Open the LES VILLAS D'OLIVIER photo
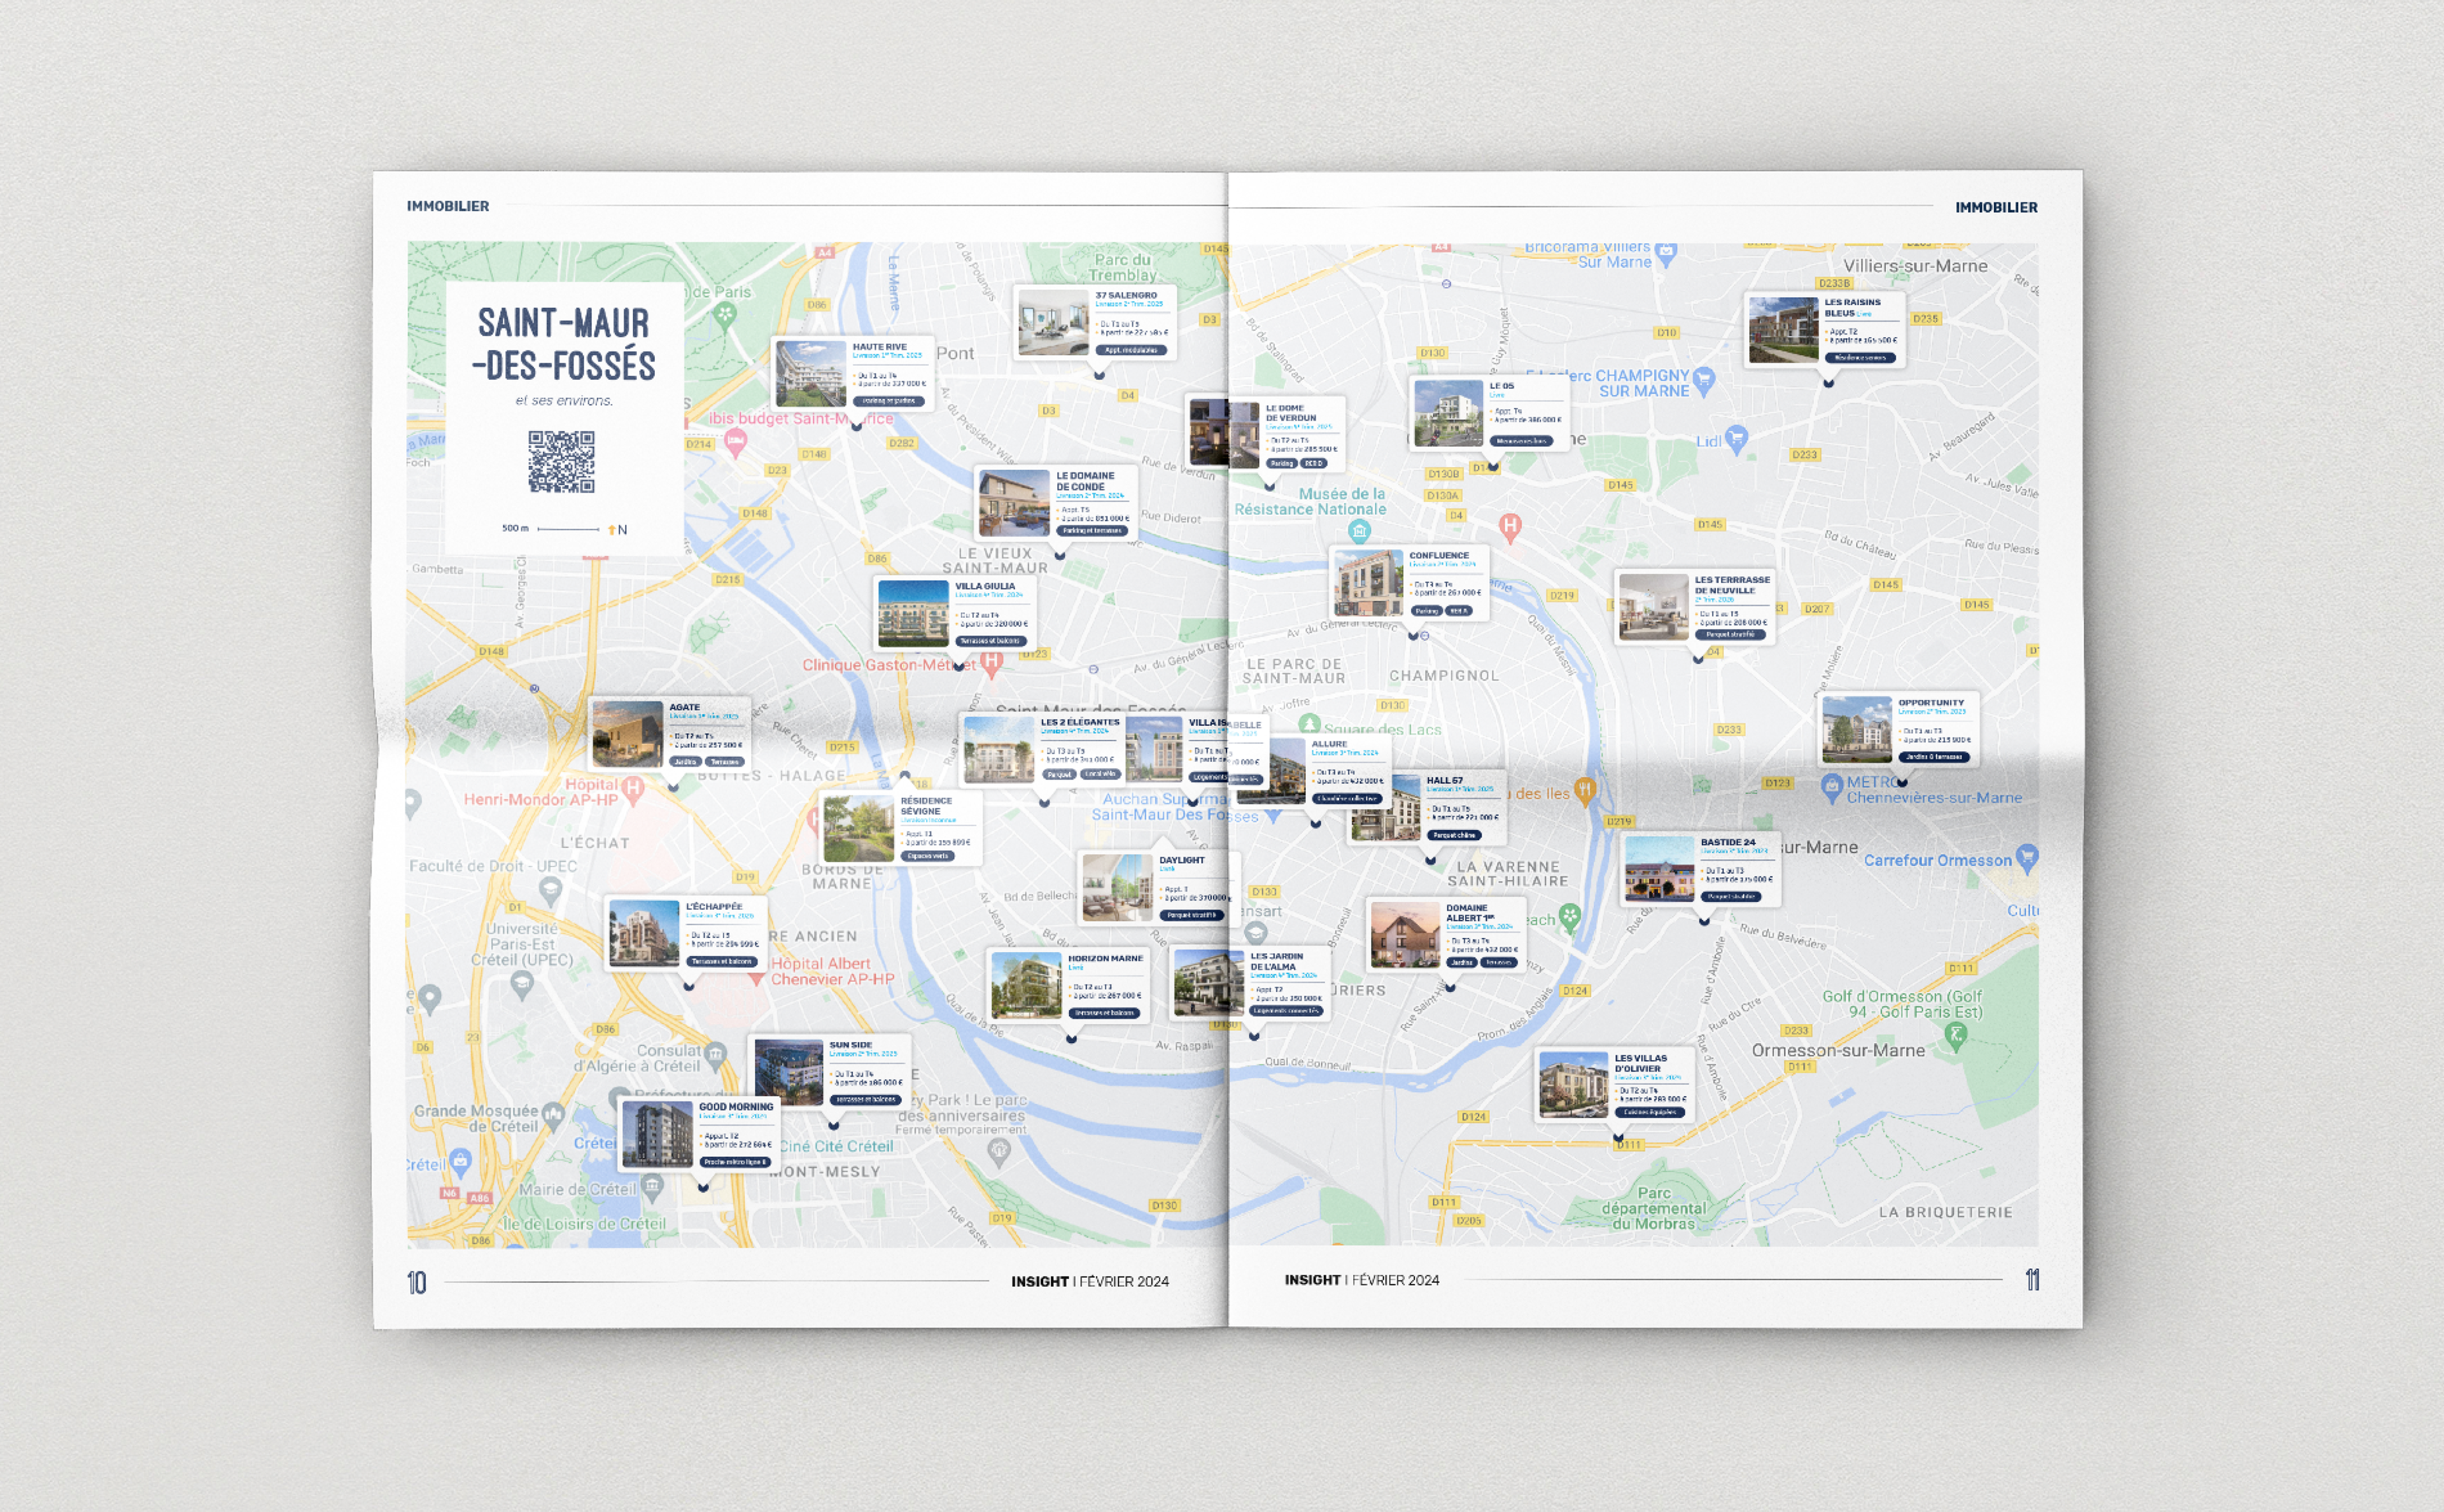 point(1573,1085)
